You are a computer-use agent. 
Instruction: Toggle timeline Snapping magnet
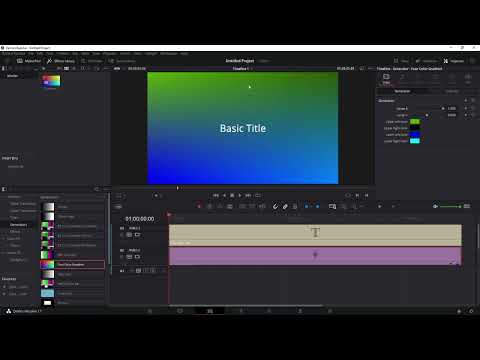pyautogui.click(x=275, y=206)
